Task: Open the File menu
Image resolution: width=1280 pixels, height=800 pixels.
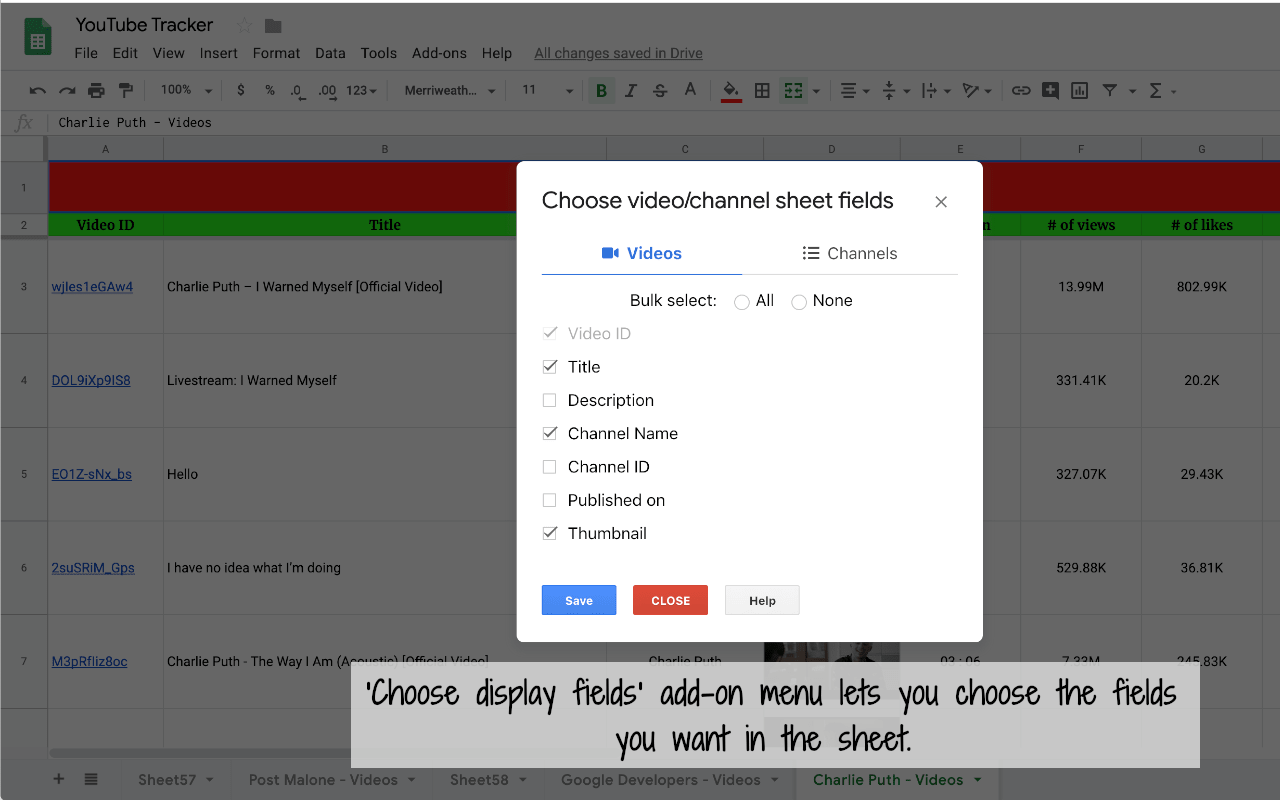Action: pyautogui.click(x=86, y=53)
